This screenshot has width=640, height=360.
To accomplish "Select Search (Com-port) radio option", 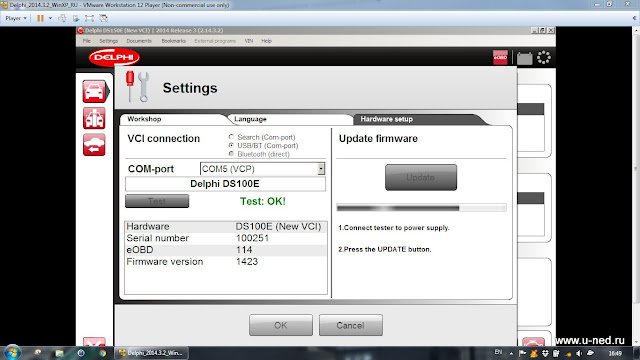I will 231,137.
